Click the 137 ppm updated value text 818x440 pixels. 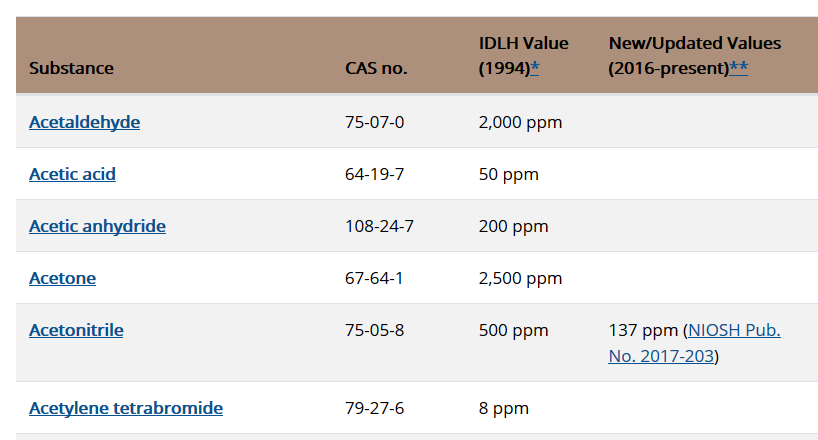tap(642, 330)
